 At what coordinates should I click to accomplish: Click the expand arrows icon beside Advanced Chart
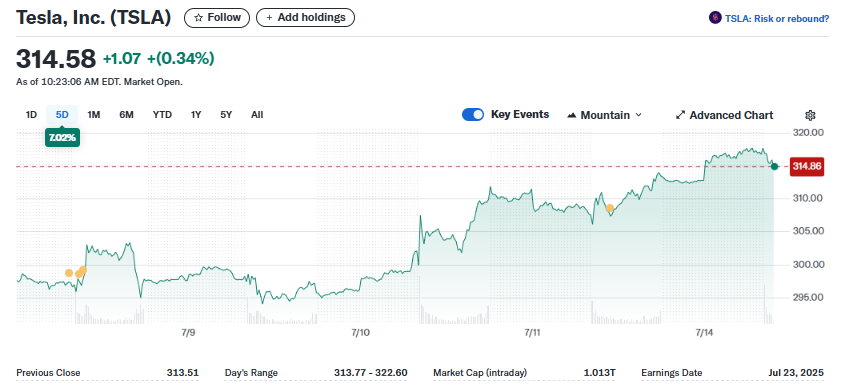coord(680,115)
